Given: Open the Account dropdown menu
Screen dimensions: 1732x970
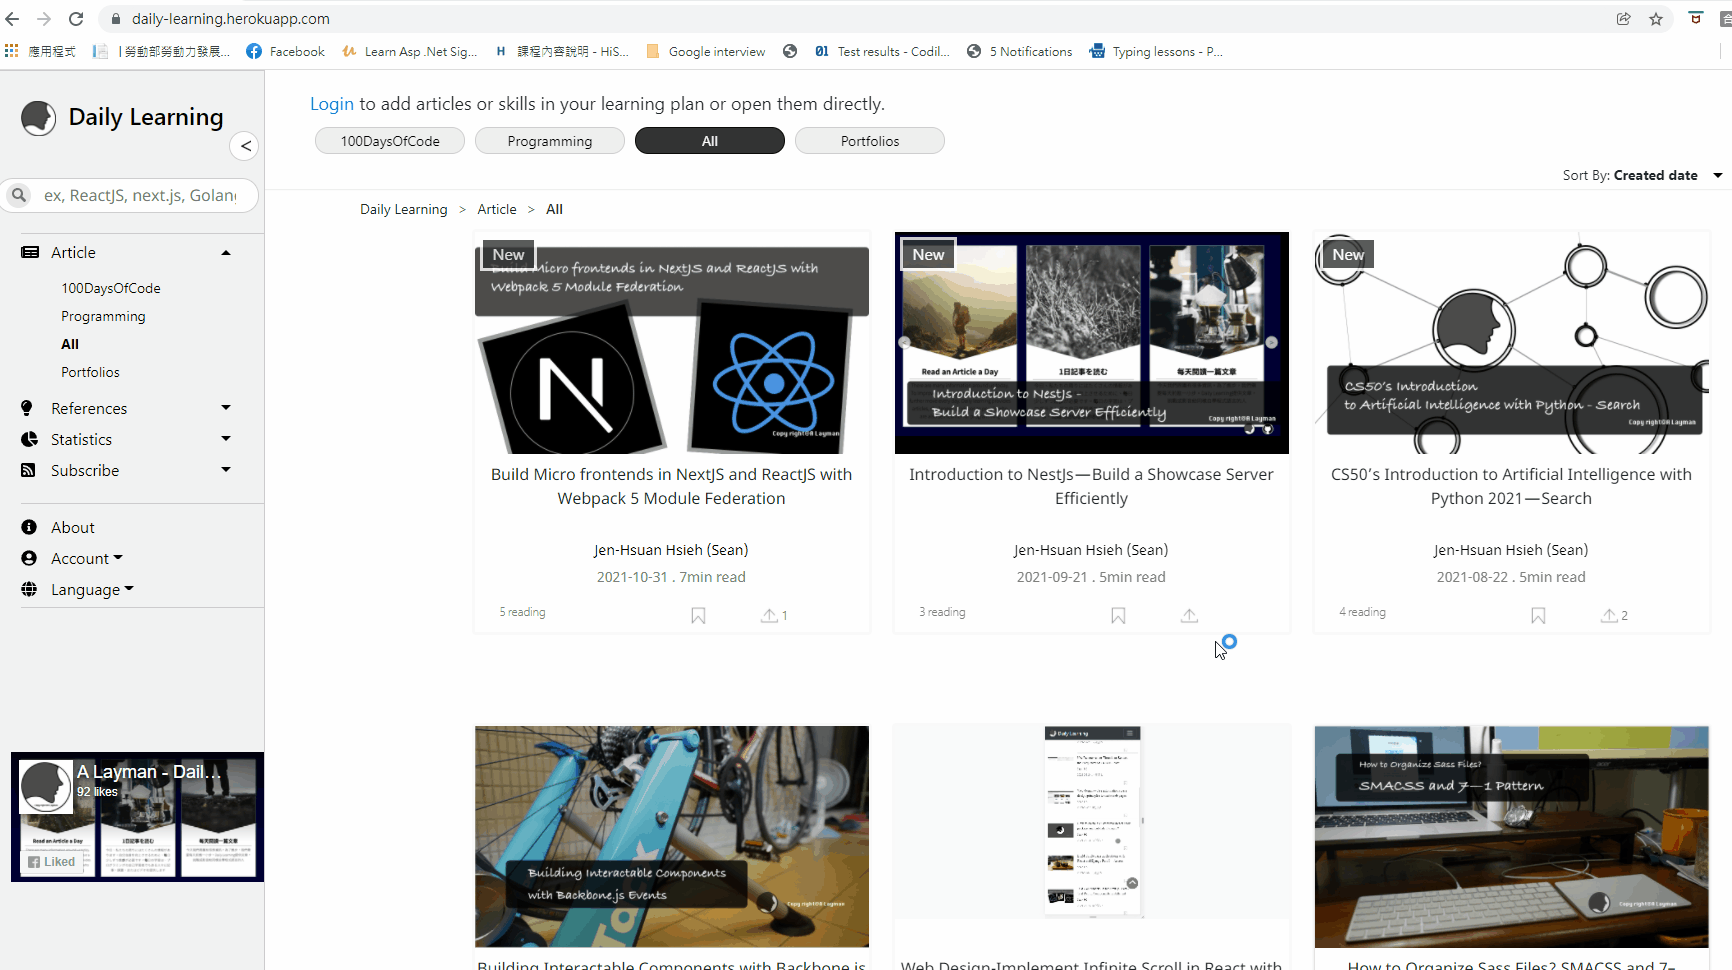Looking at the screenshot, I should [x=86, y=558].
